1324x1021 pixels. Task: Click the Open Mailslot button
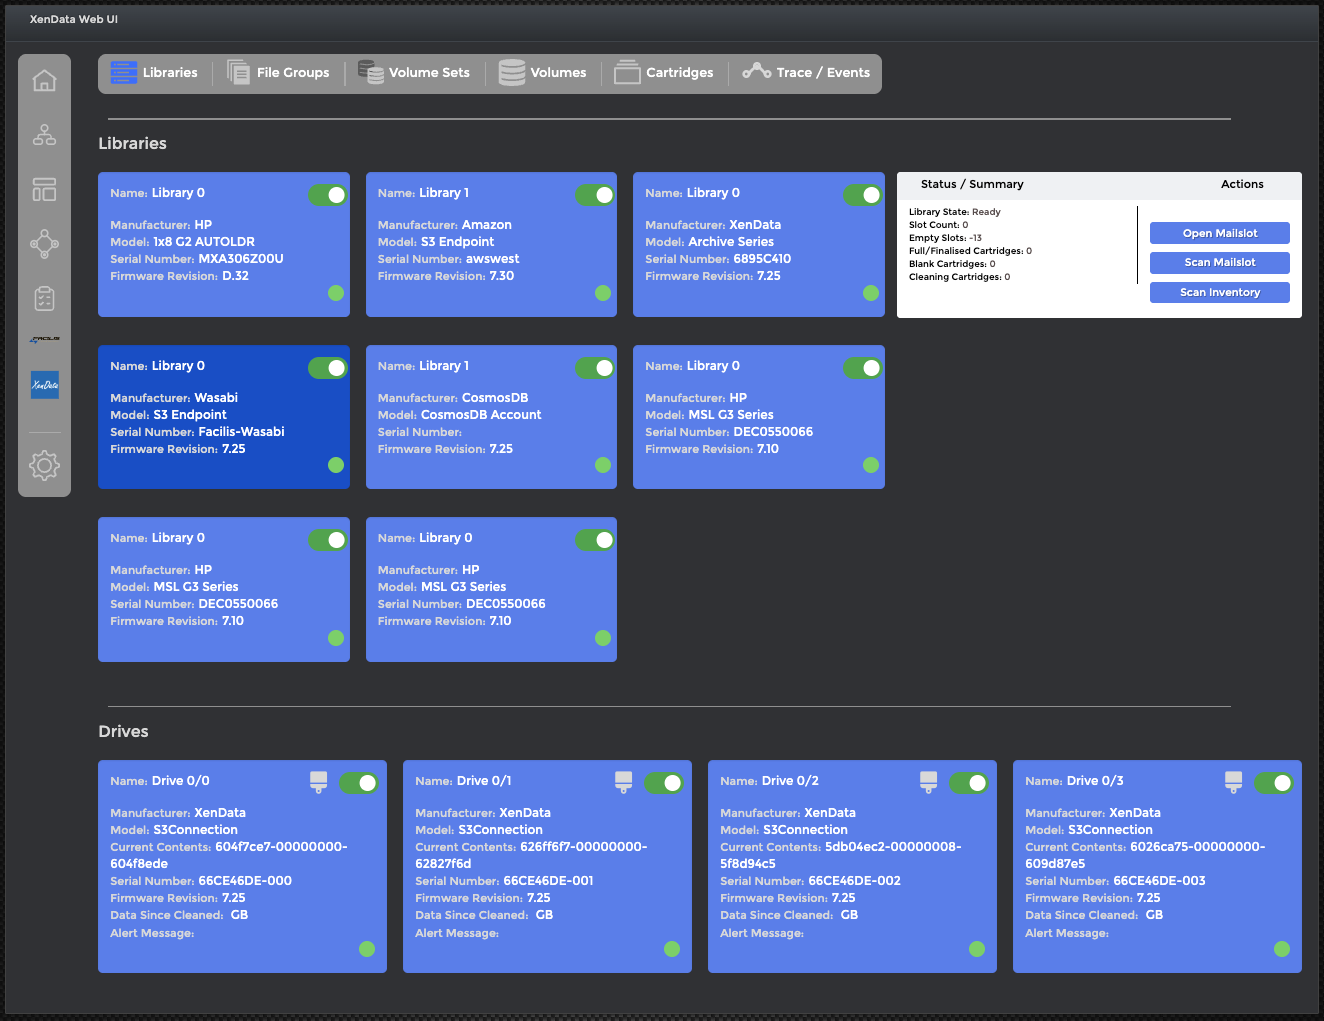click(1220, 233)
